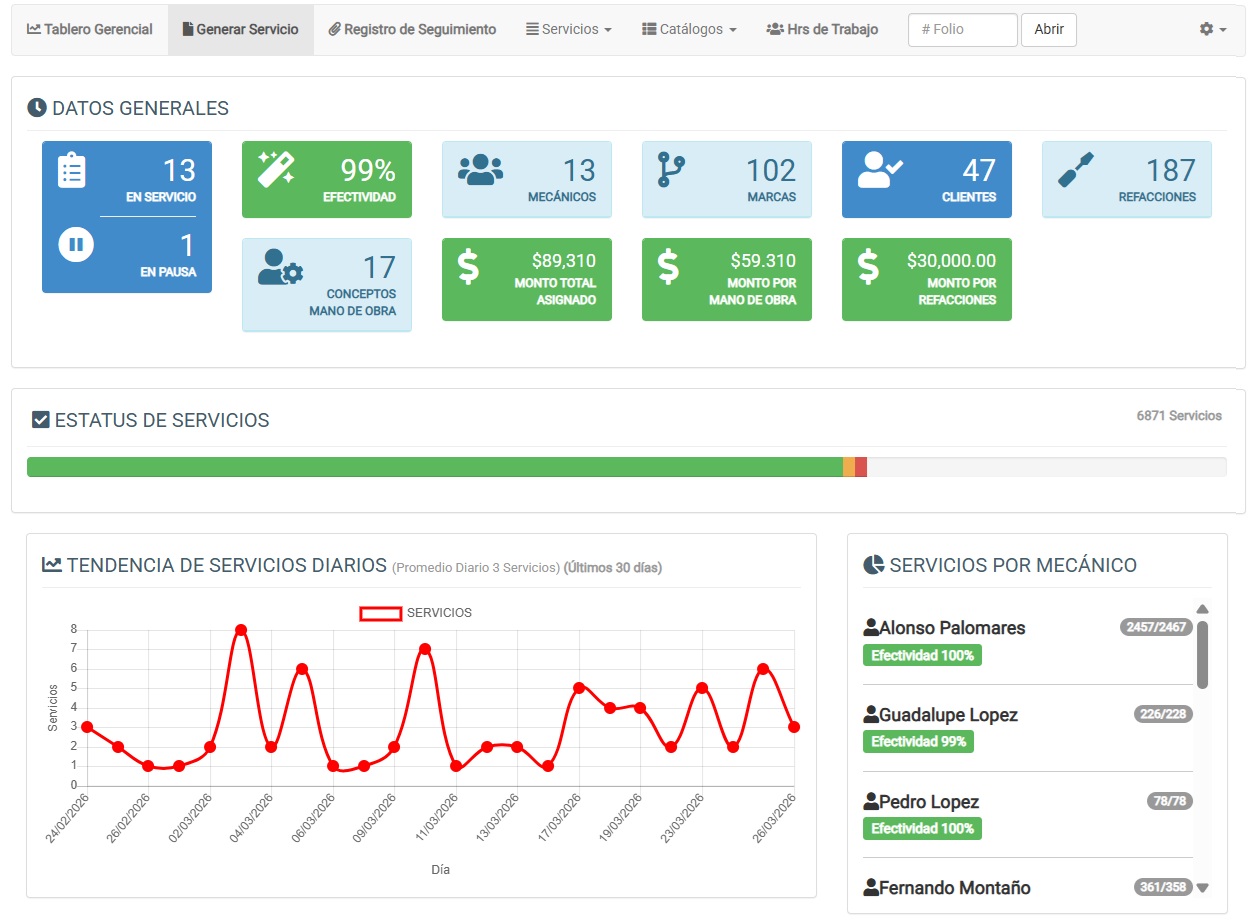Click the mechanics list scroll-down arrow
The width and height of the screenshot is (1255, 923).
pos(1203,887)
